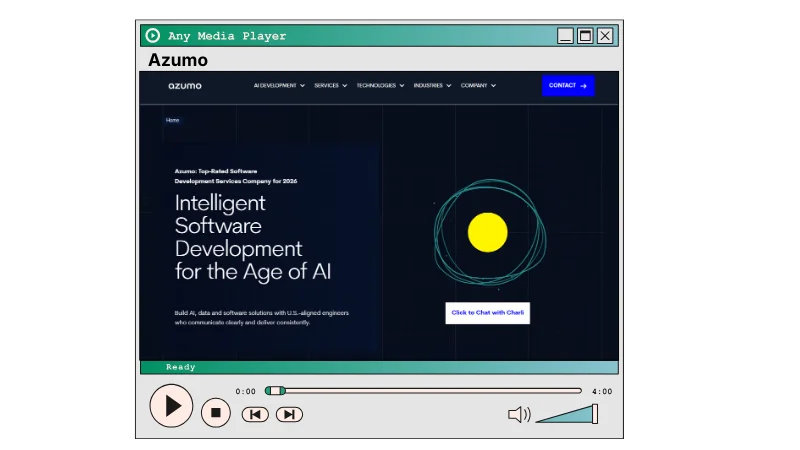
Task: Open the Company menu
Action: [478, 86]
